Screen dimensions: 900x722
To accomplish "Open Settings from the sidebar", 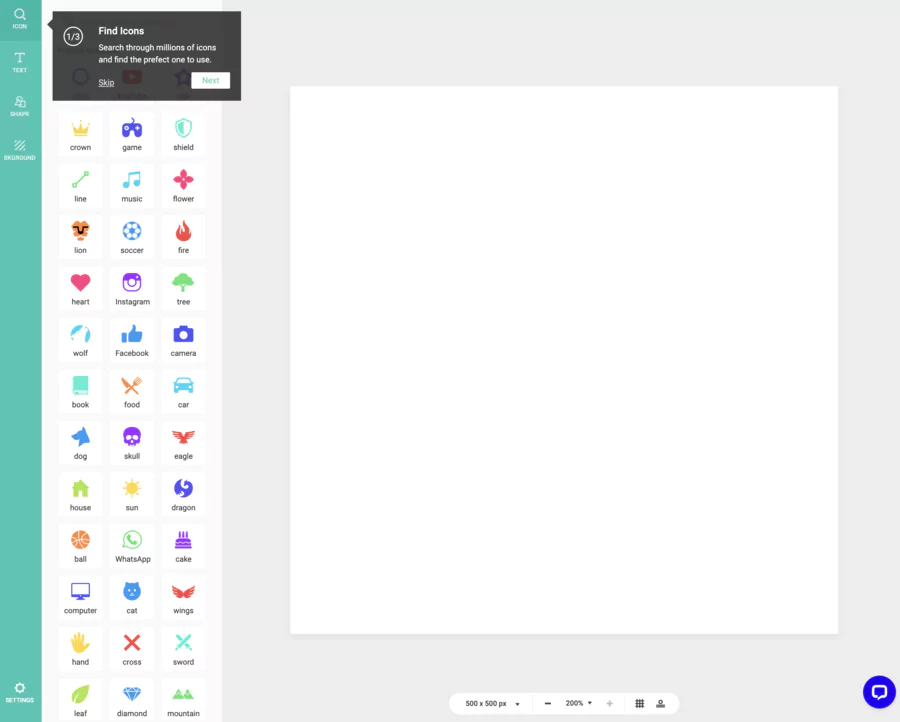I will pyautogui.click(x=19, y=692).
